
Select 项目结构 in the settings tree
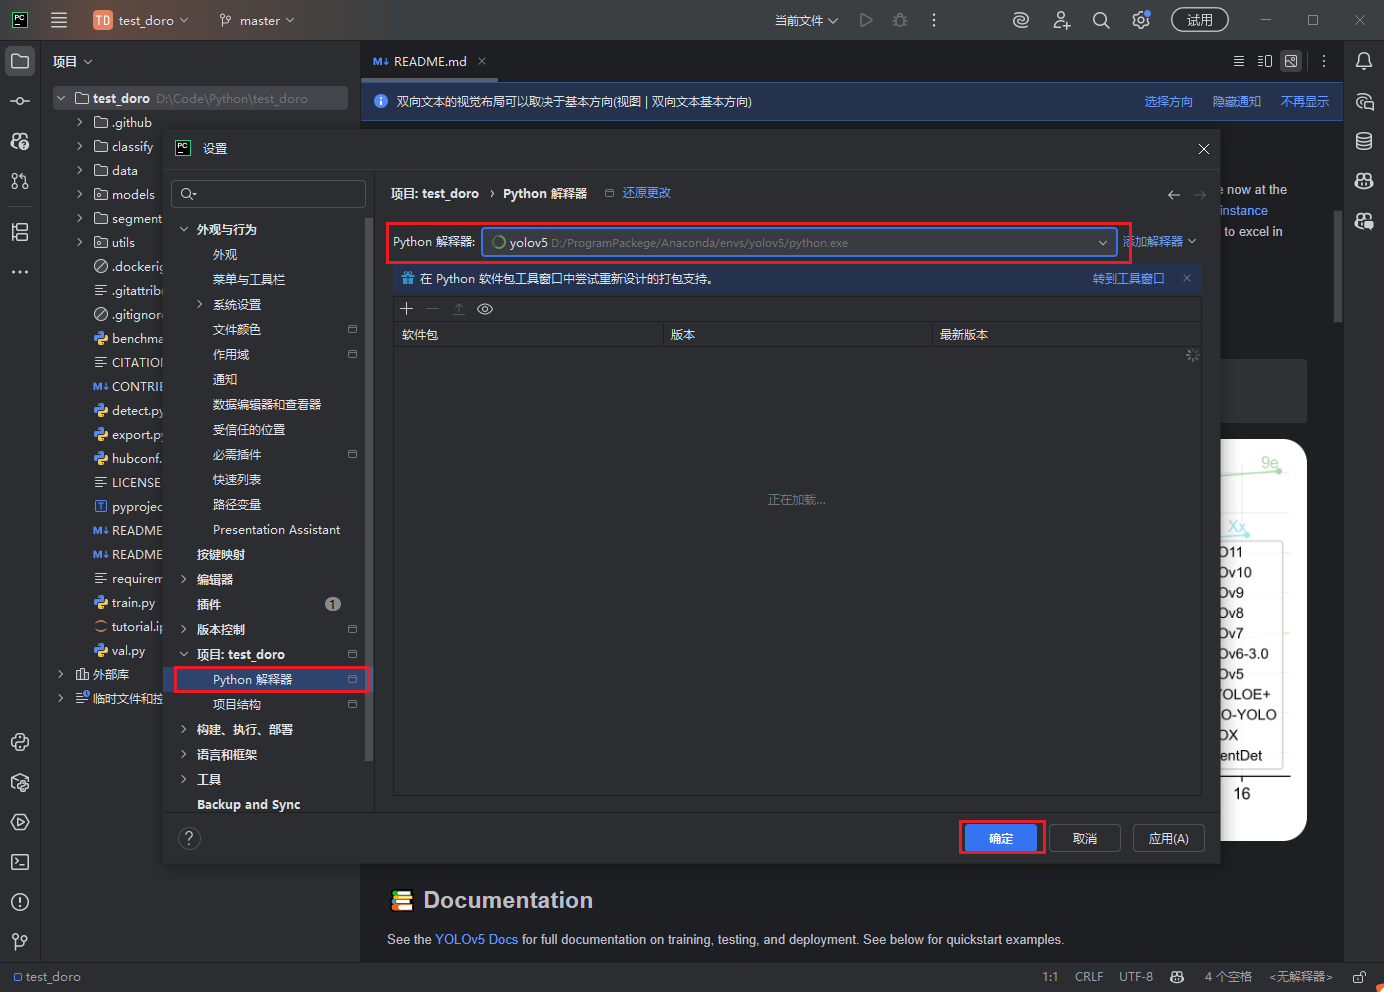[237, 704]
